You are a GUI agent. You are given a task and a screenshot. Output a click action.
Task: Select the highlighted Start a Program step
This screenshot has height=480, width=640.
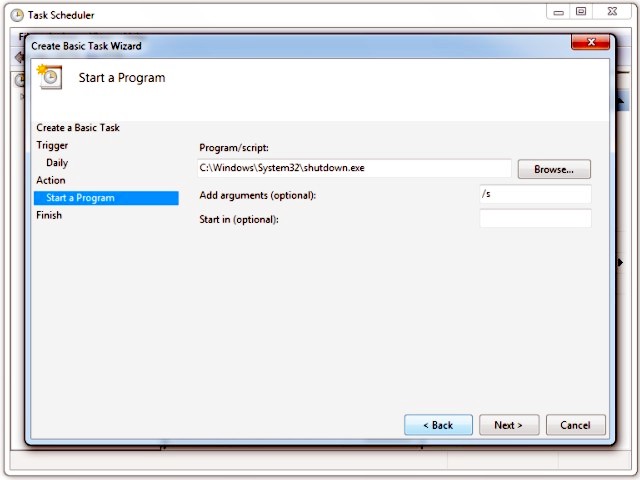106,198
